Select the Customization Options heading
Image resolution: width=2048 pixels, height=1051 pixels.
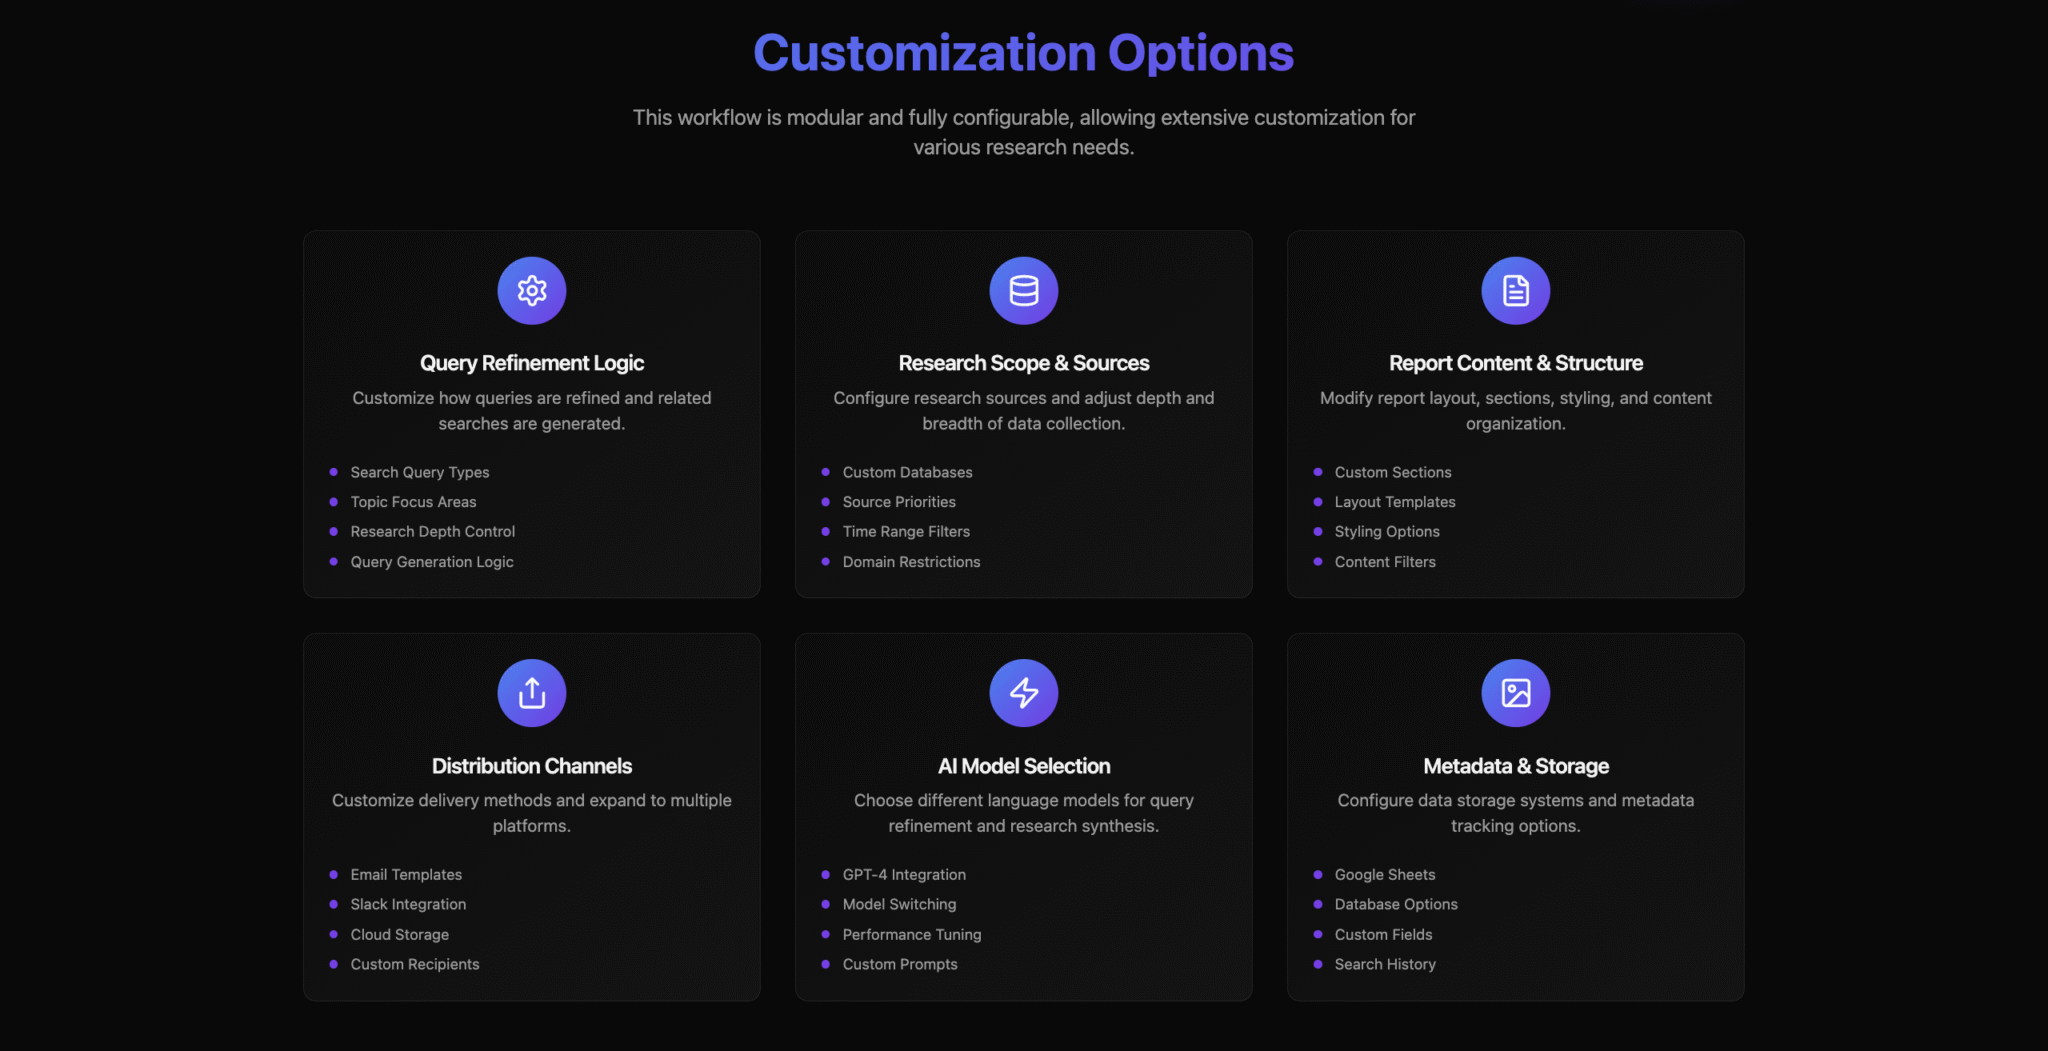(1024, 53)
